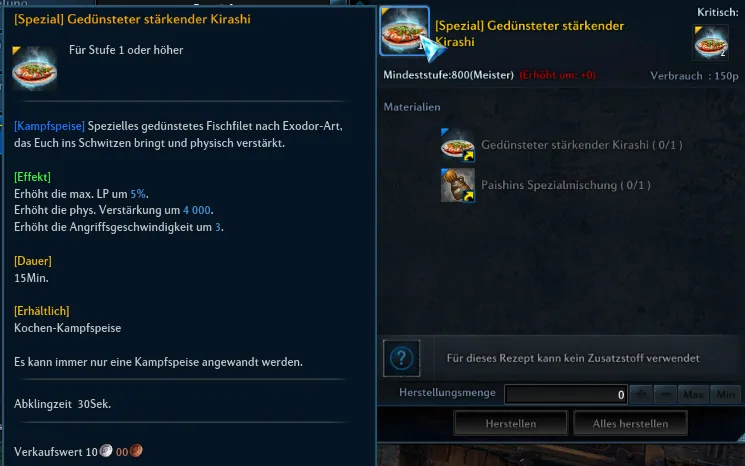Click the yellow arrow badge on Kirashi material icon

tap(468, 156)
